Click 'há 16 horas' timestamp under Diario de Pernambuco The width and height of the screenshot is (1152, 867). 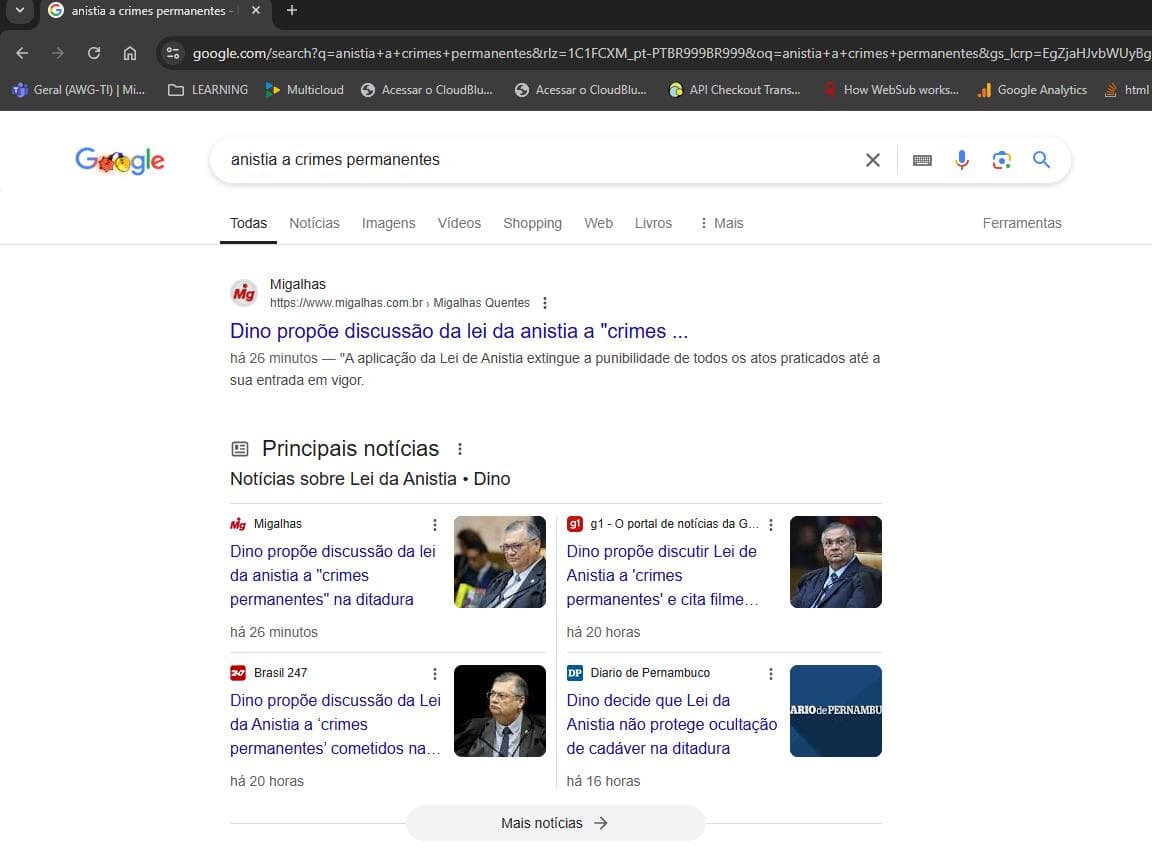coord(603,781)
